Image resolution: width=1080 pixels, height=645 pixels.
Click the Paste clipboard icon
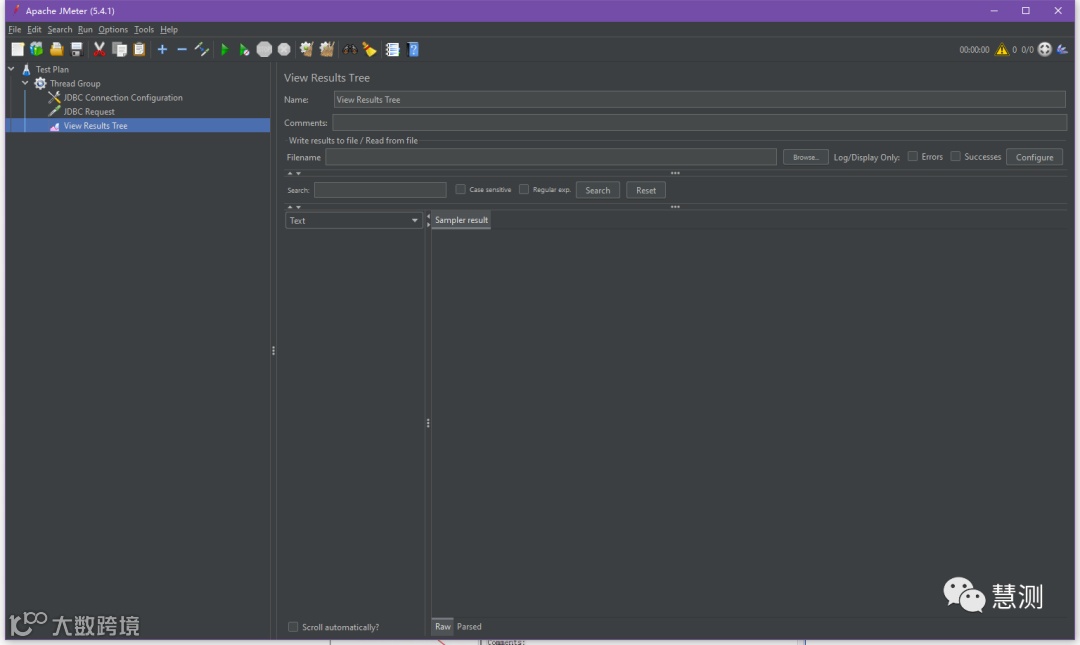pos(139,49)
